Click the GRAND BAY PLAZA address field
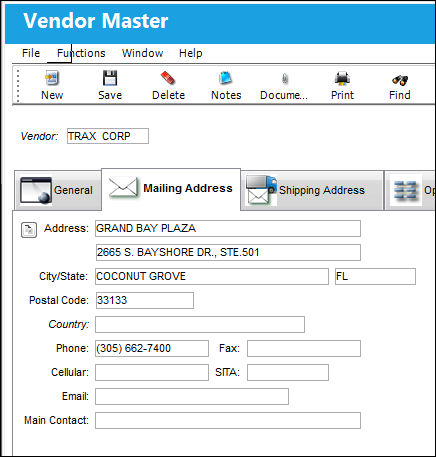436x457 pixels. (x=228, y=228)
